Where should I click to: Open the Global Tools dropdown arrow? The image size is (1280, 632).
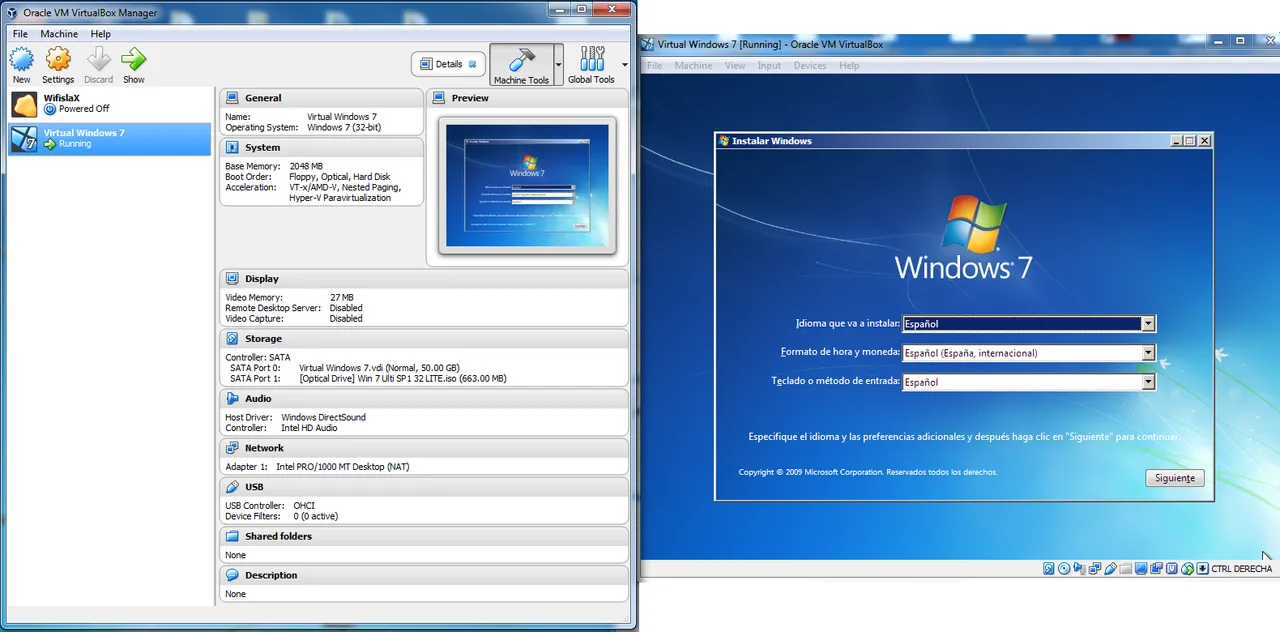[624, 65]
